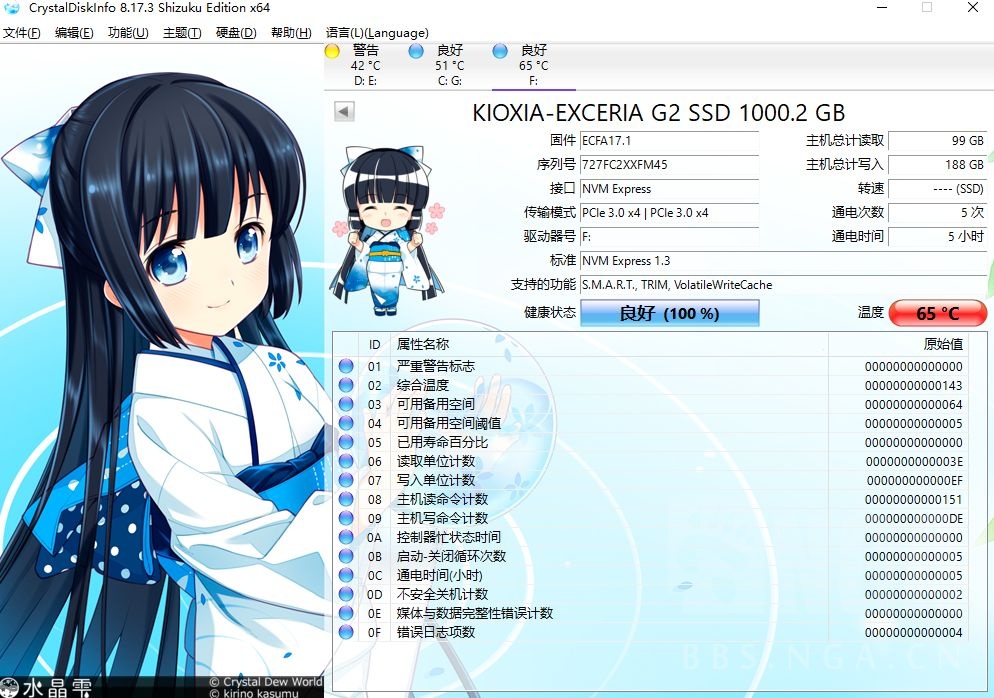
Task: Click the CrystalDiskInfo icon in the title bar
Action: 10,8
